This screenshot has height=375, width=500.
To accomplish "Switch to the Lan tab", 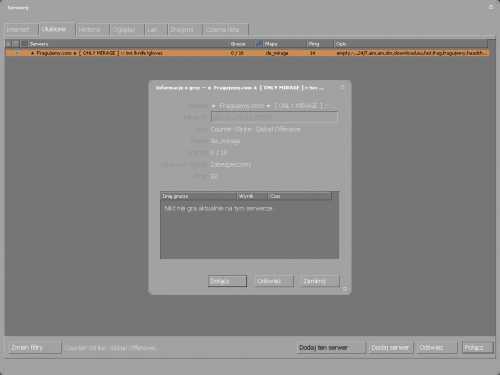I will click(x=156, y=30).
